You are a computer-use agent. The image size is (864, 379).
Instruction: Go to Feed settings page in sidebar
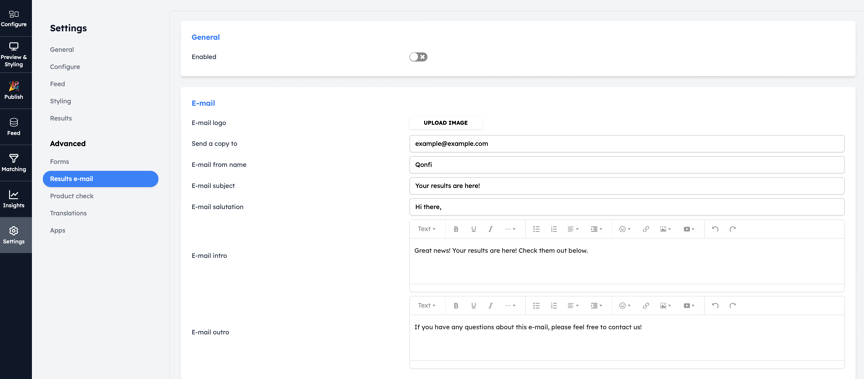[x=57, y=84]
